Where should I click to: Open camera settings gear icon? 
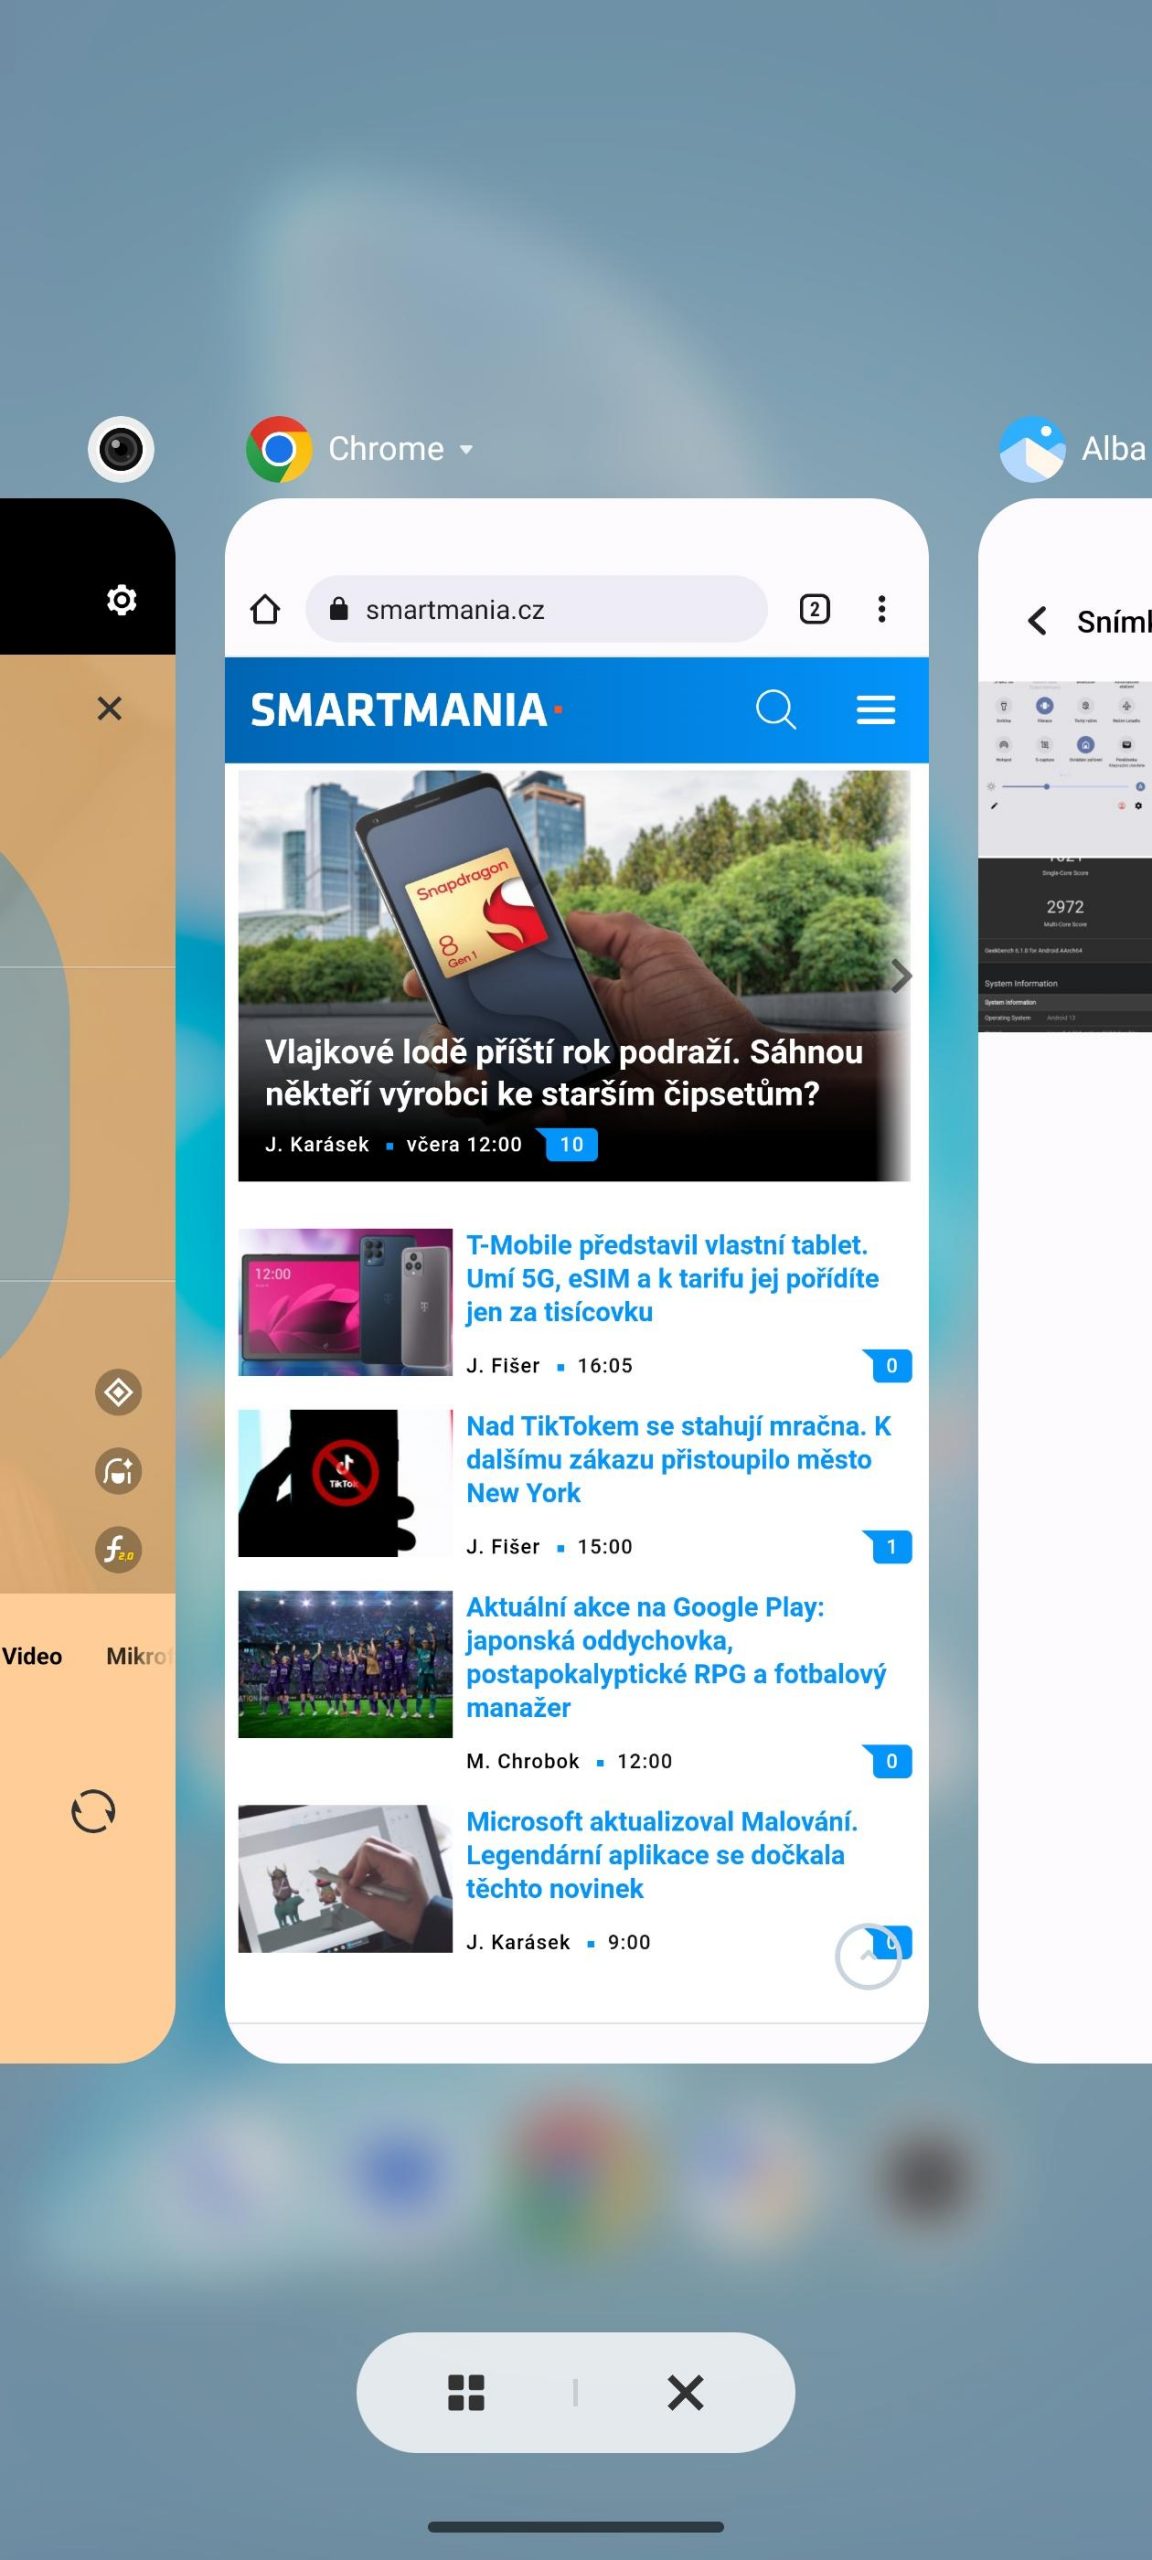(121, 600)
